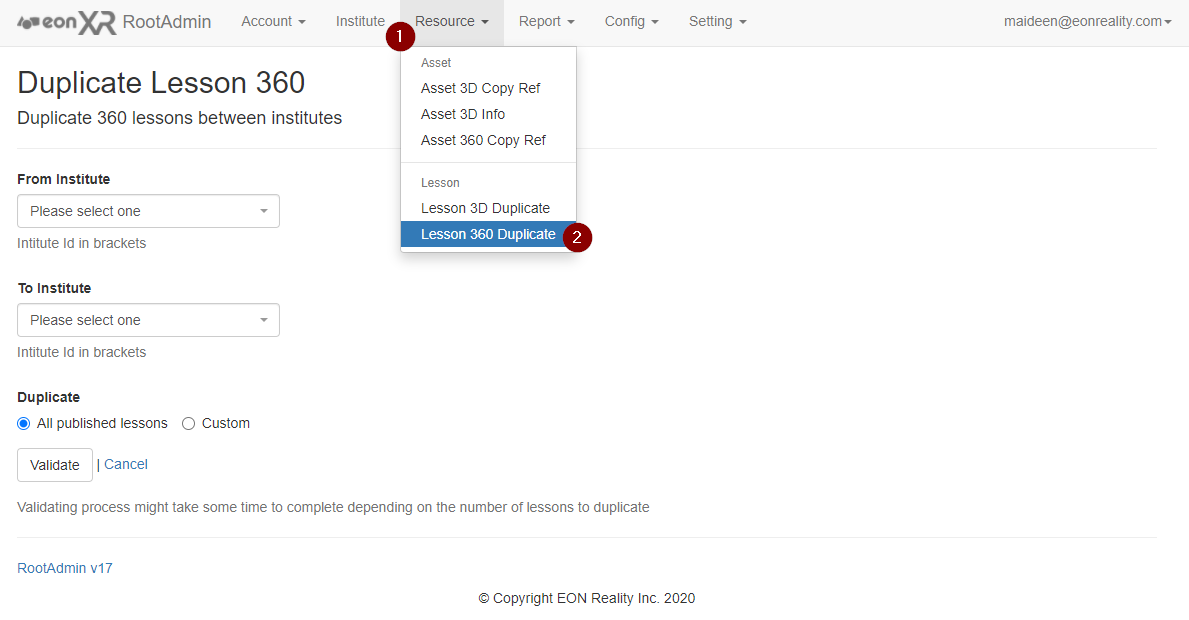
Task: Open the Report dropdown menu
Action: coord(546,22)
